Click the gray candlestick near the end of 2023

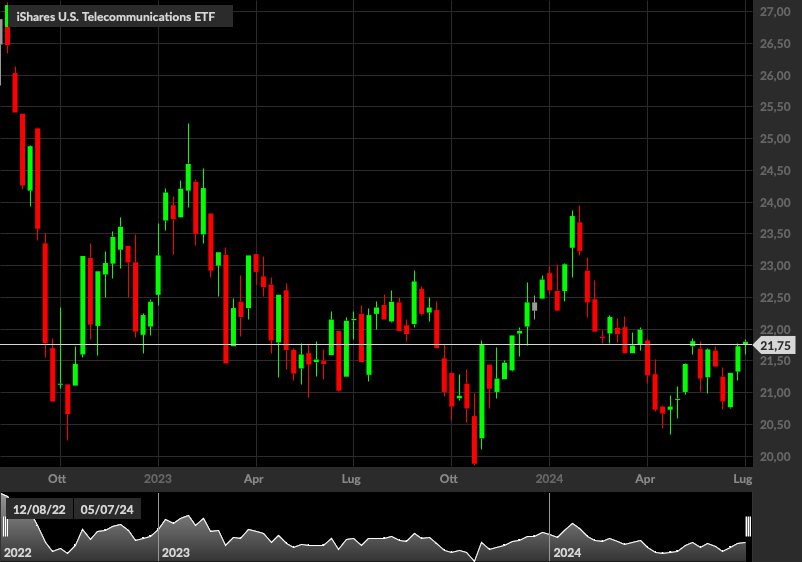coord(534,307)
